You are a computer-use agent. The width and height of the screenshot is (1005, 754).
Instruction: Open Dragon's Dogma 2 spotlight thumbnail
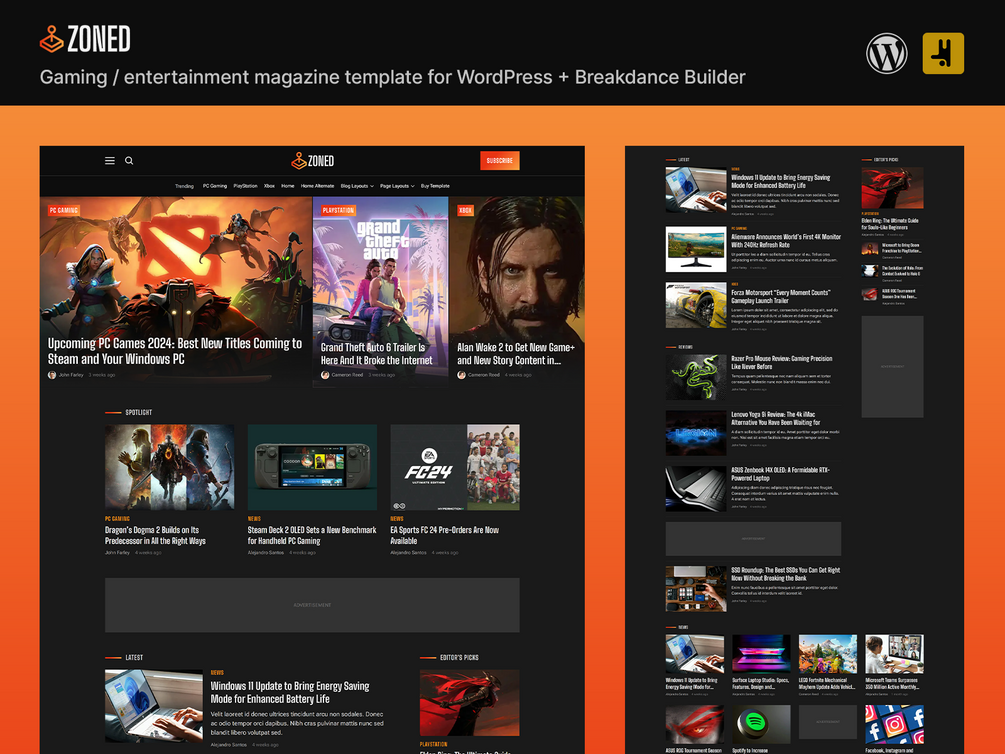(x=169, y=467)
